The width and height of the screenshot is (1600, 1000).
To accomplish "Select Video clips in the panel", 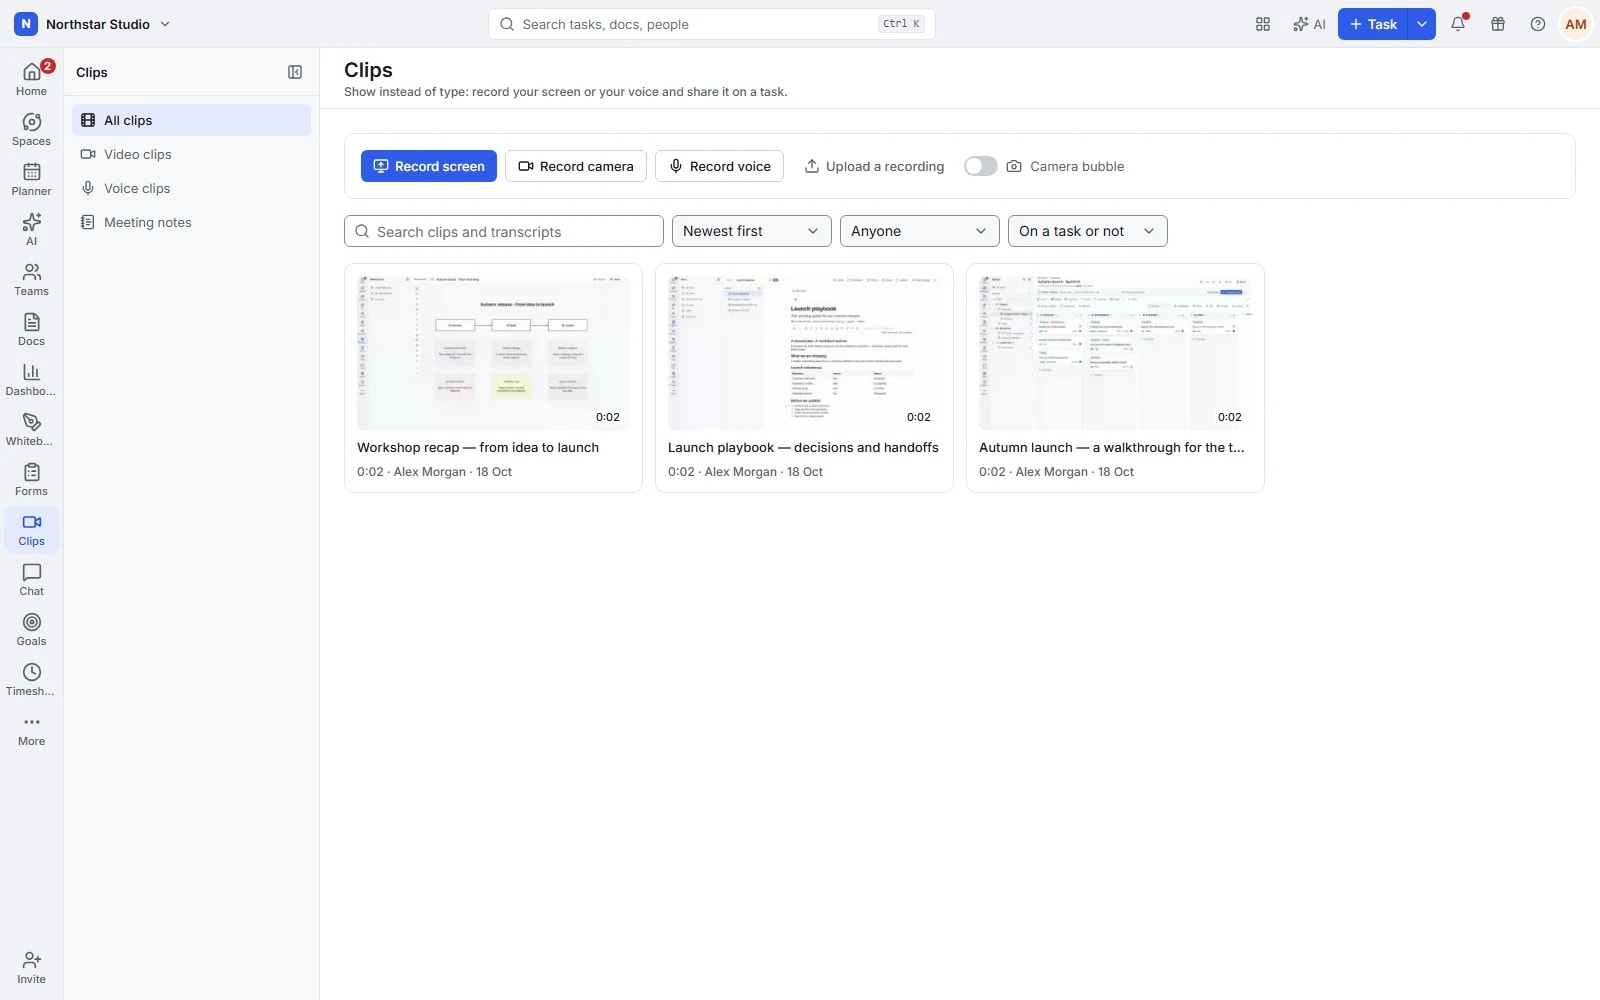I will [192, 154].
